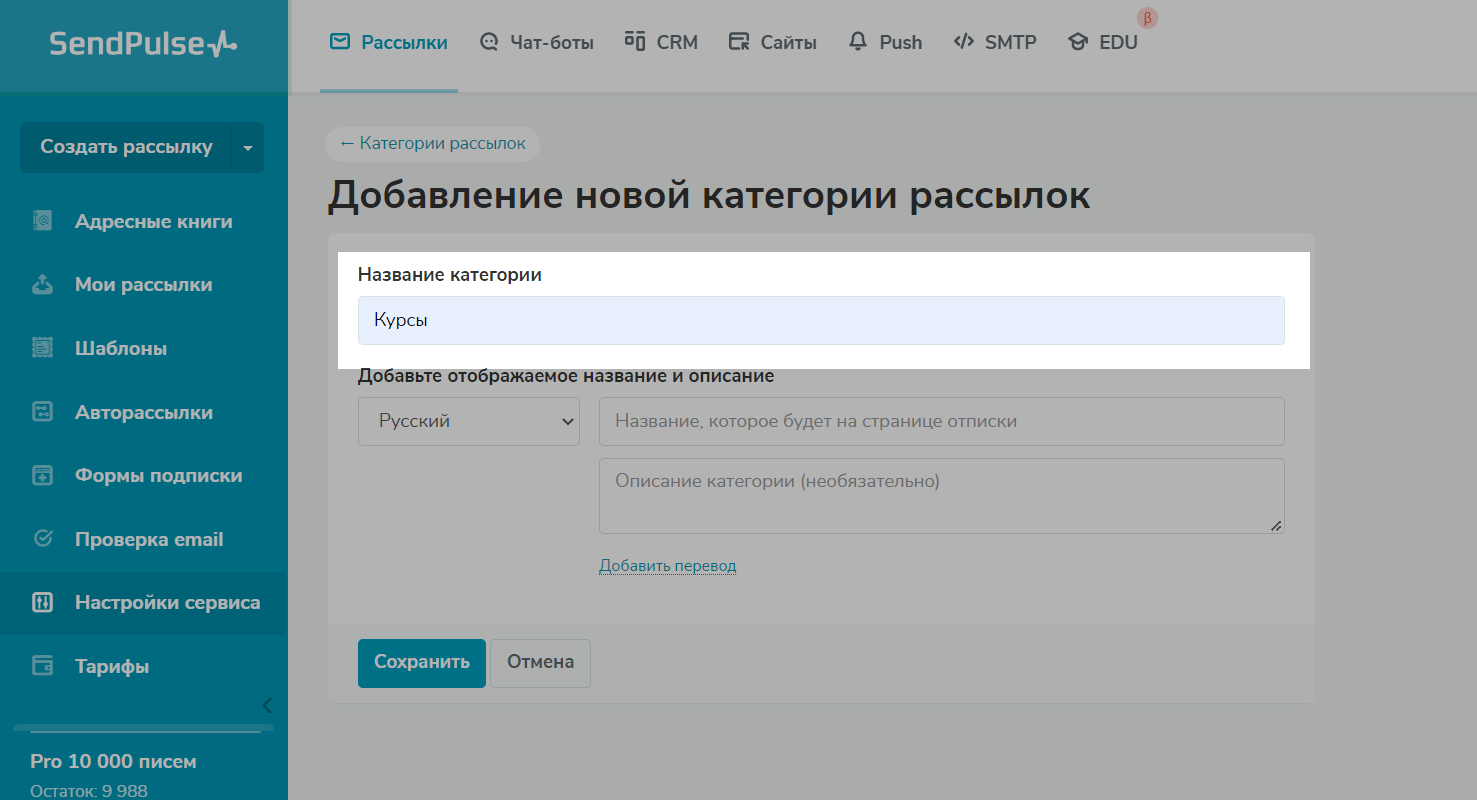Click the Отмена button
The width and height of the screenshot is (1477, 800).
tap(540, 662)
